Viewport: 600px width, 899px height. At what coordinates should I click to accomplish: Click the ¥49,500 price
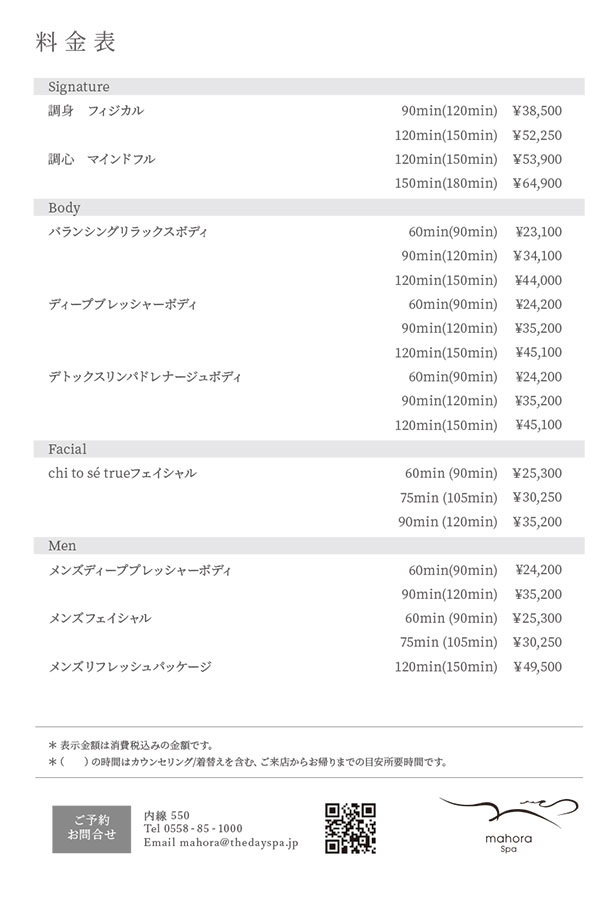(x=537, y=666)
